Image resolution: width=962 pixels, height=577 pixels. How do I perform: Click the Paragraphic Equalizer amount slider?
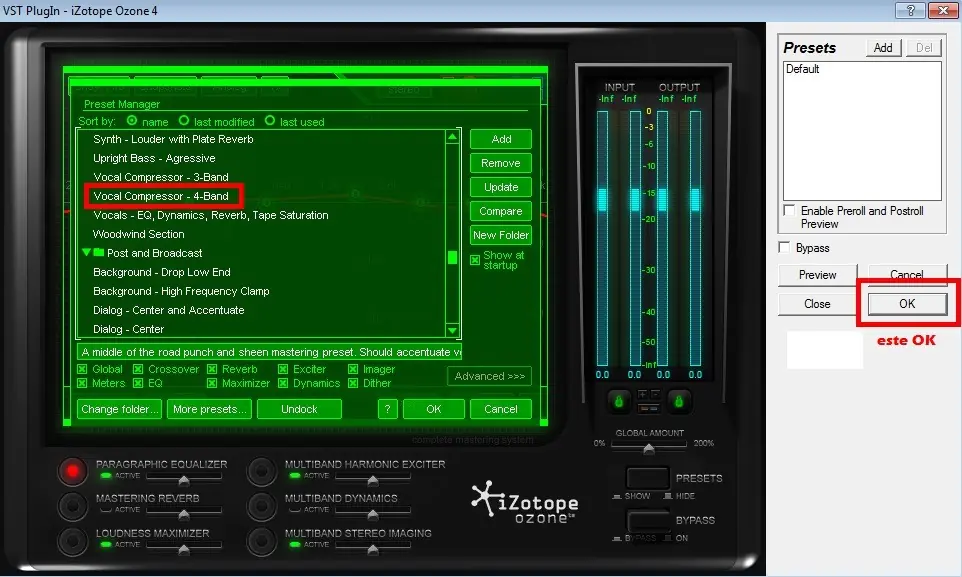[x=184, y=479]
